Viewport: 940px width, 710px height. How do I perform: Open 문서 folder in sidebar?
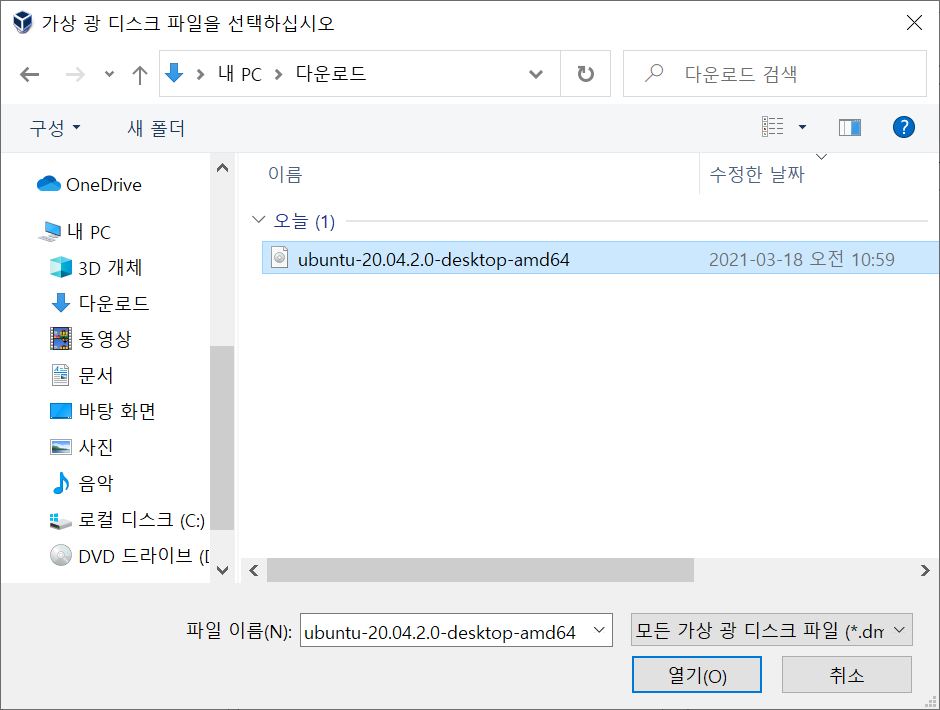[82, 375]
